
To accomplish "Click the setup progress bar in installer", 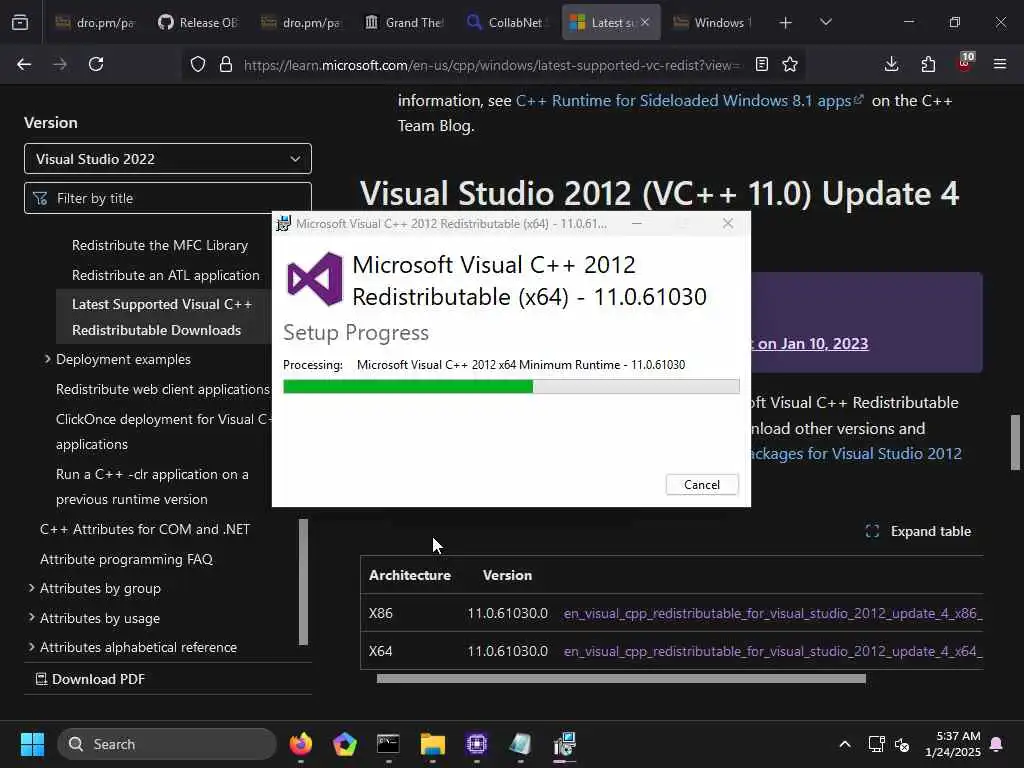I will pos(511,387).
